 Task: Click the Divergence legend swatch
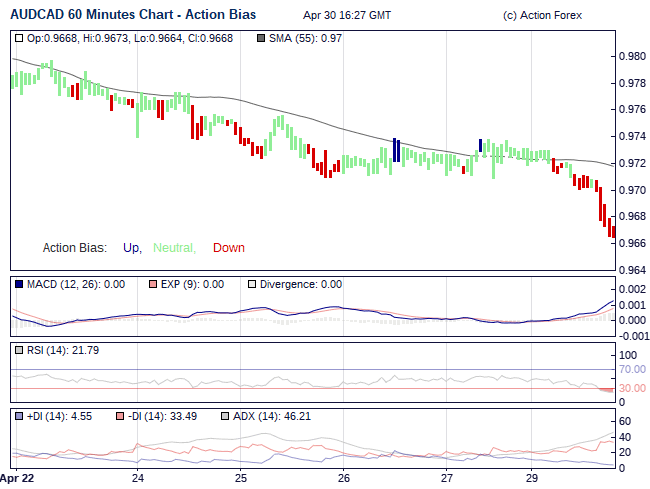(252, 284)
